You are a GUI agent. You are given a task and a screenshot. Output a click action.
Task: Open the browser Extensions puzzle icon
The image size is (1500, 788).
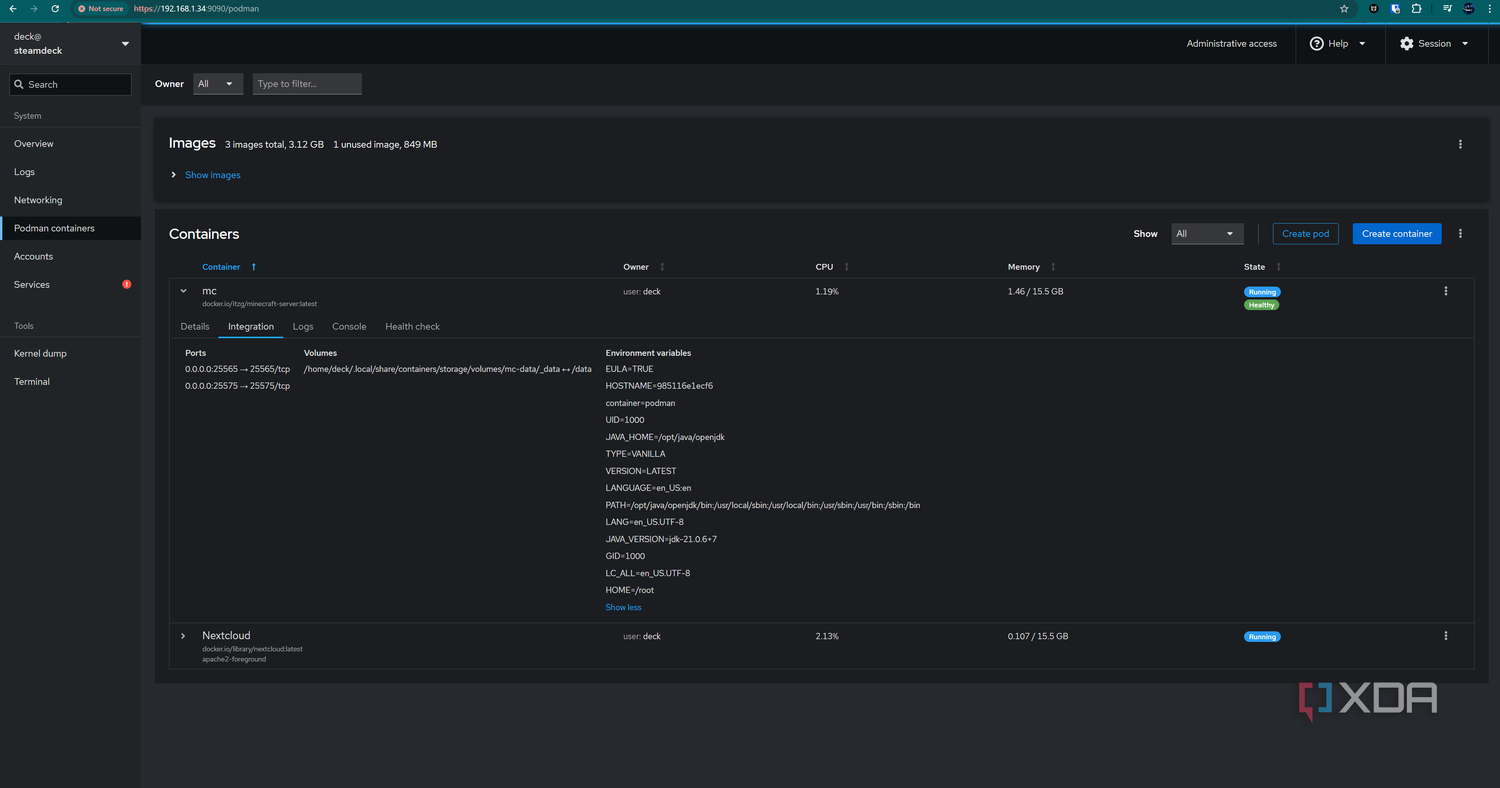[x=1417, y=8]
